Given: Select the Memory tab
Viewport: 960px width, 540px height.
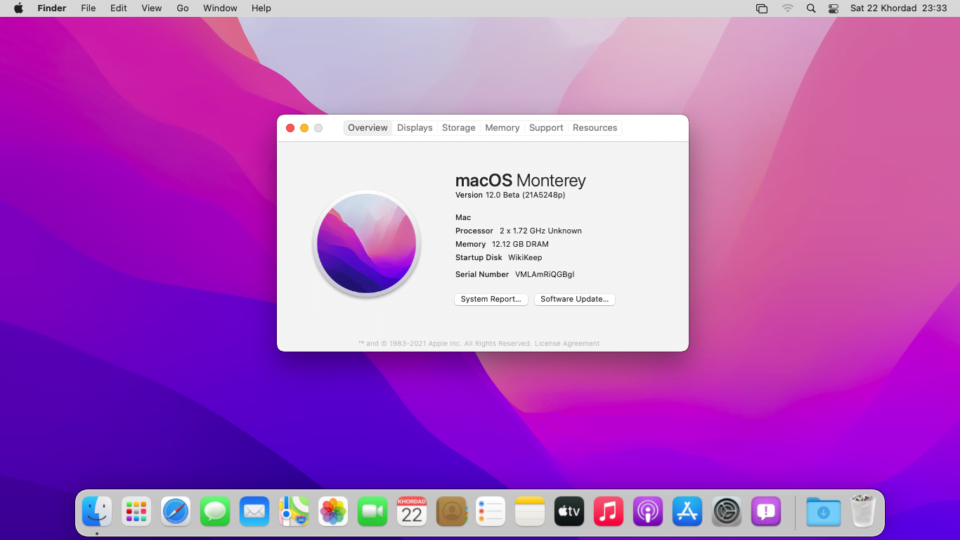Looking at the screenshot, I should click(x=502, y=128).
